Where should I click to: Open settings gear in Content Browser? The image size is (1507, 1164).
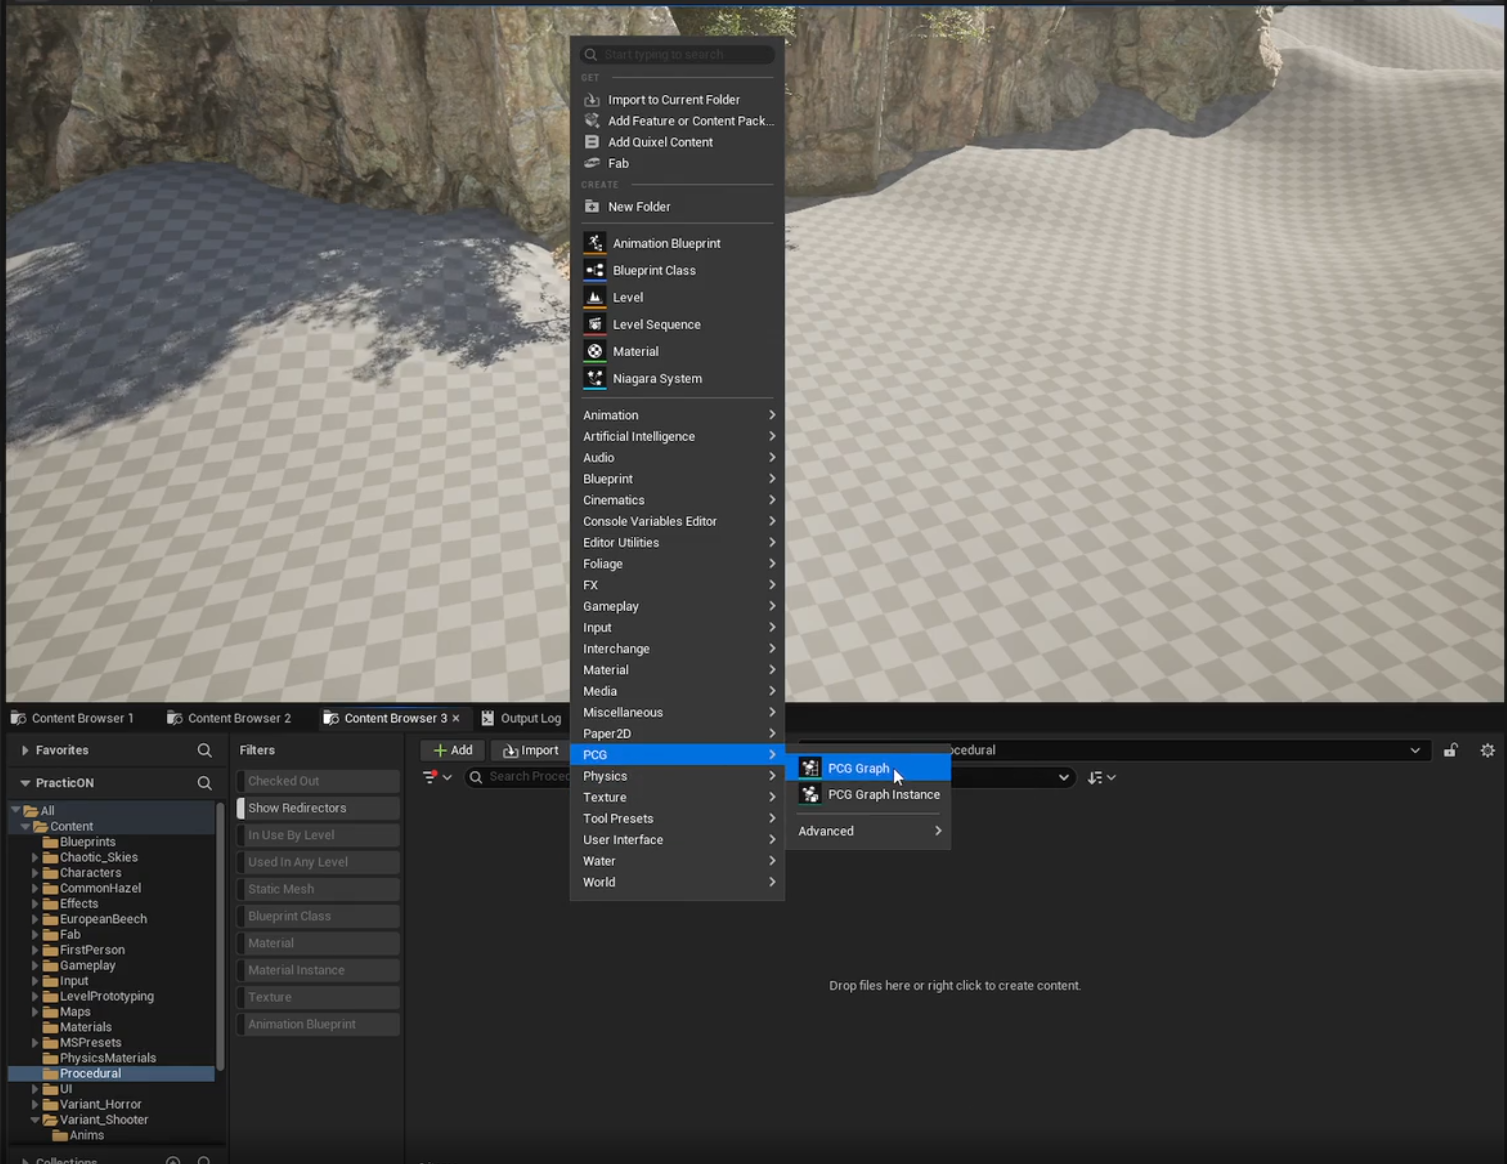coord(1487,750)
